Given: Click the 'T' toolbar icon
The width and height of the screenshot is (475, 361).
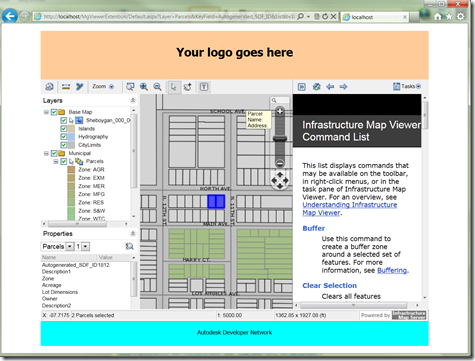Looking at the screenshot, I should pos(204,87).
